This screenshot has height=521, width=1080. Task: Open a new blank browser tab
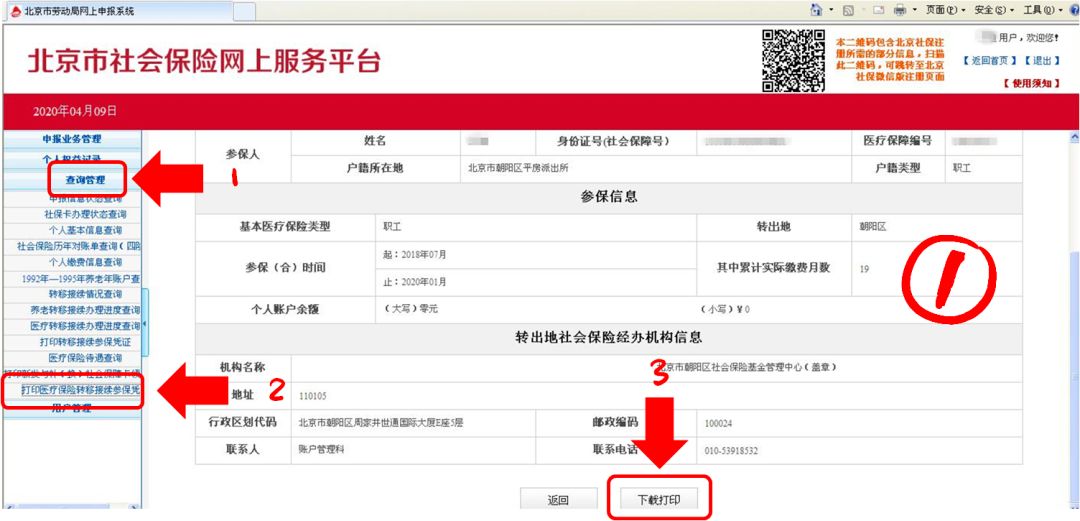coord(245,12)
